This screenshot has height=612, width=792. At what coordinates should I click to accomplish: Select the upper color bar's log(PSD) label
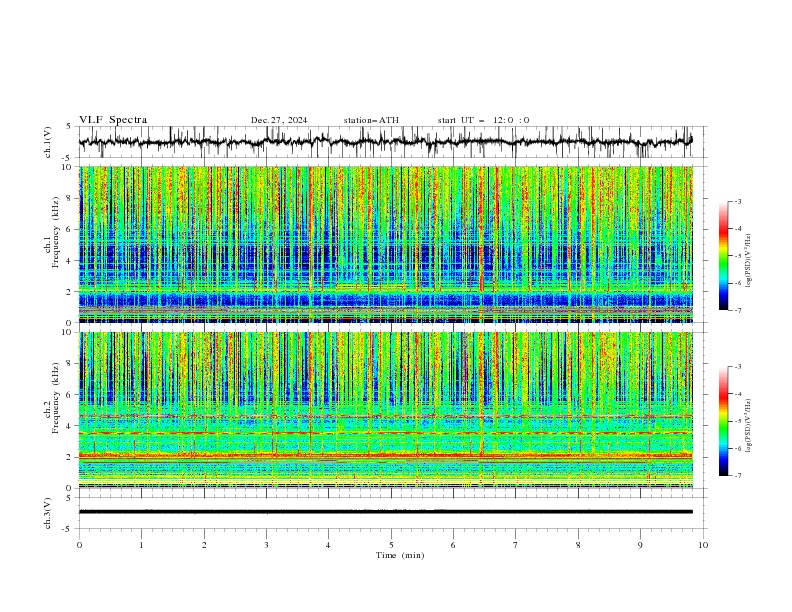pyautogui.click(x=749, y=261)
